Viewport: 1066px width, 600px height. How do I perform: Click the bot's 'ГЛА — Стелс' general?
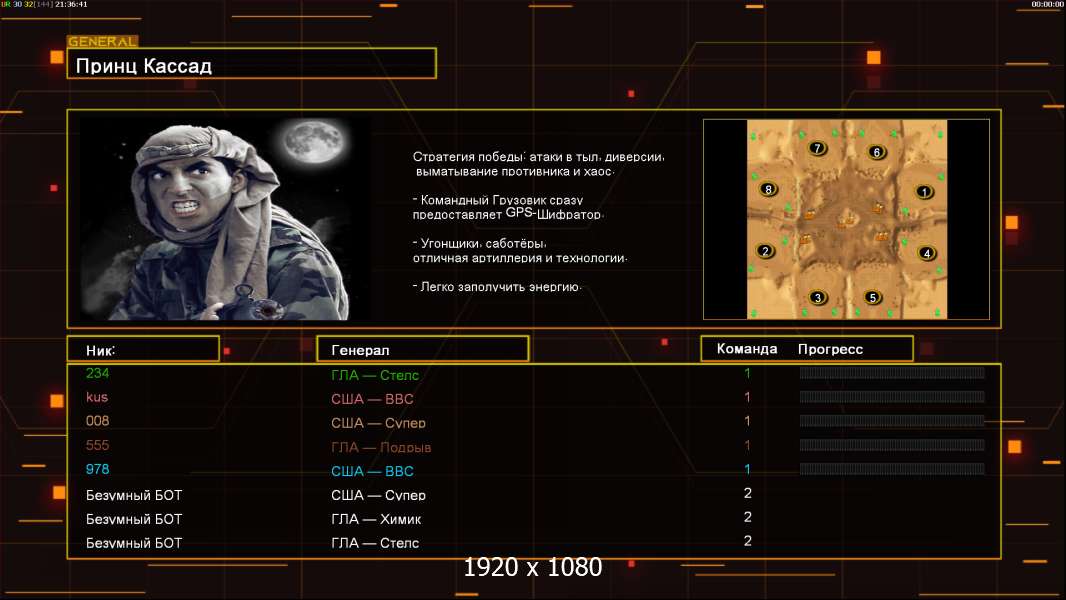[x=375, y=543]
